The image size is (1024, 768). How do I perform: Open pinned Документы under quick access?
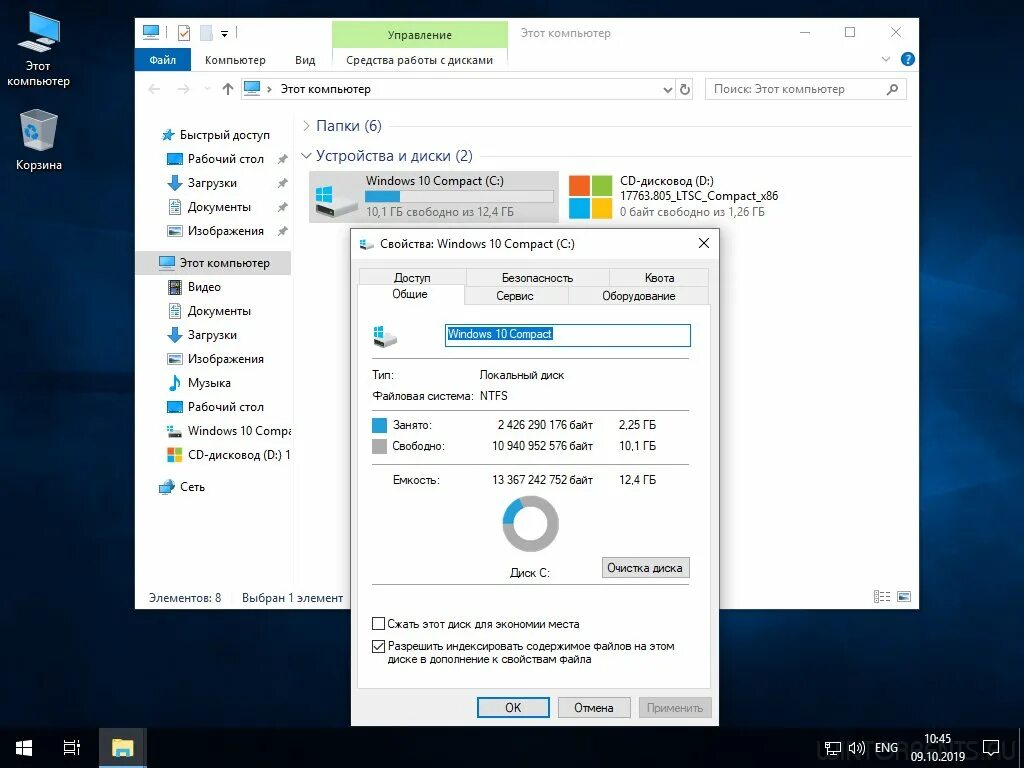[x=219, y=207]
